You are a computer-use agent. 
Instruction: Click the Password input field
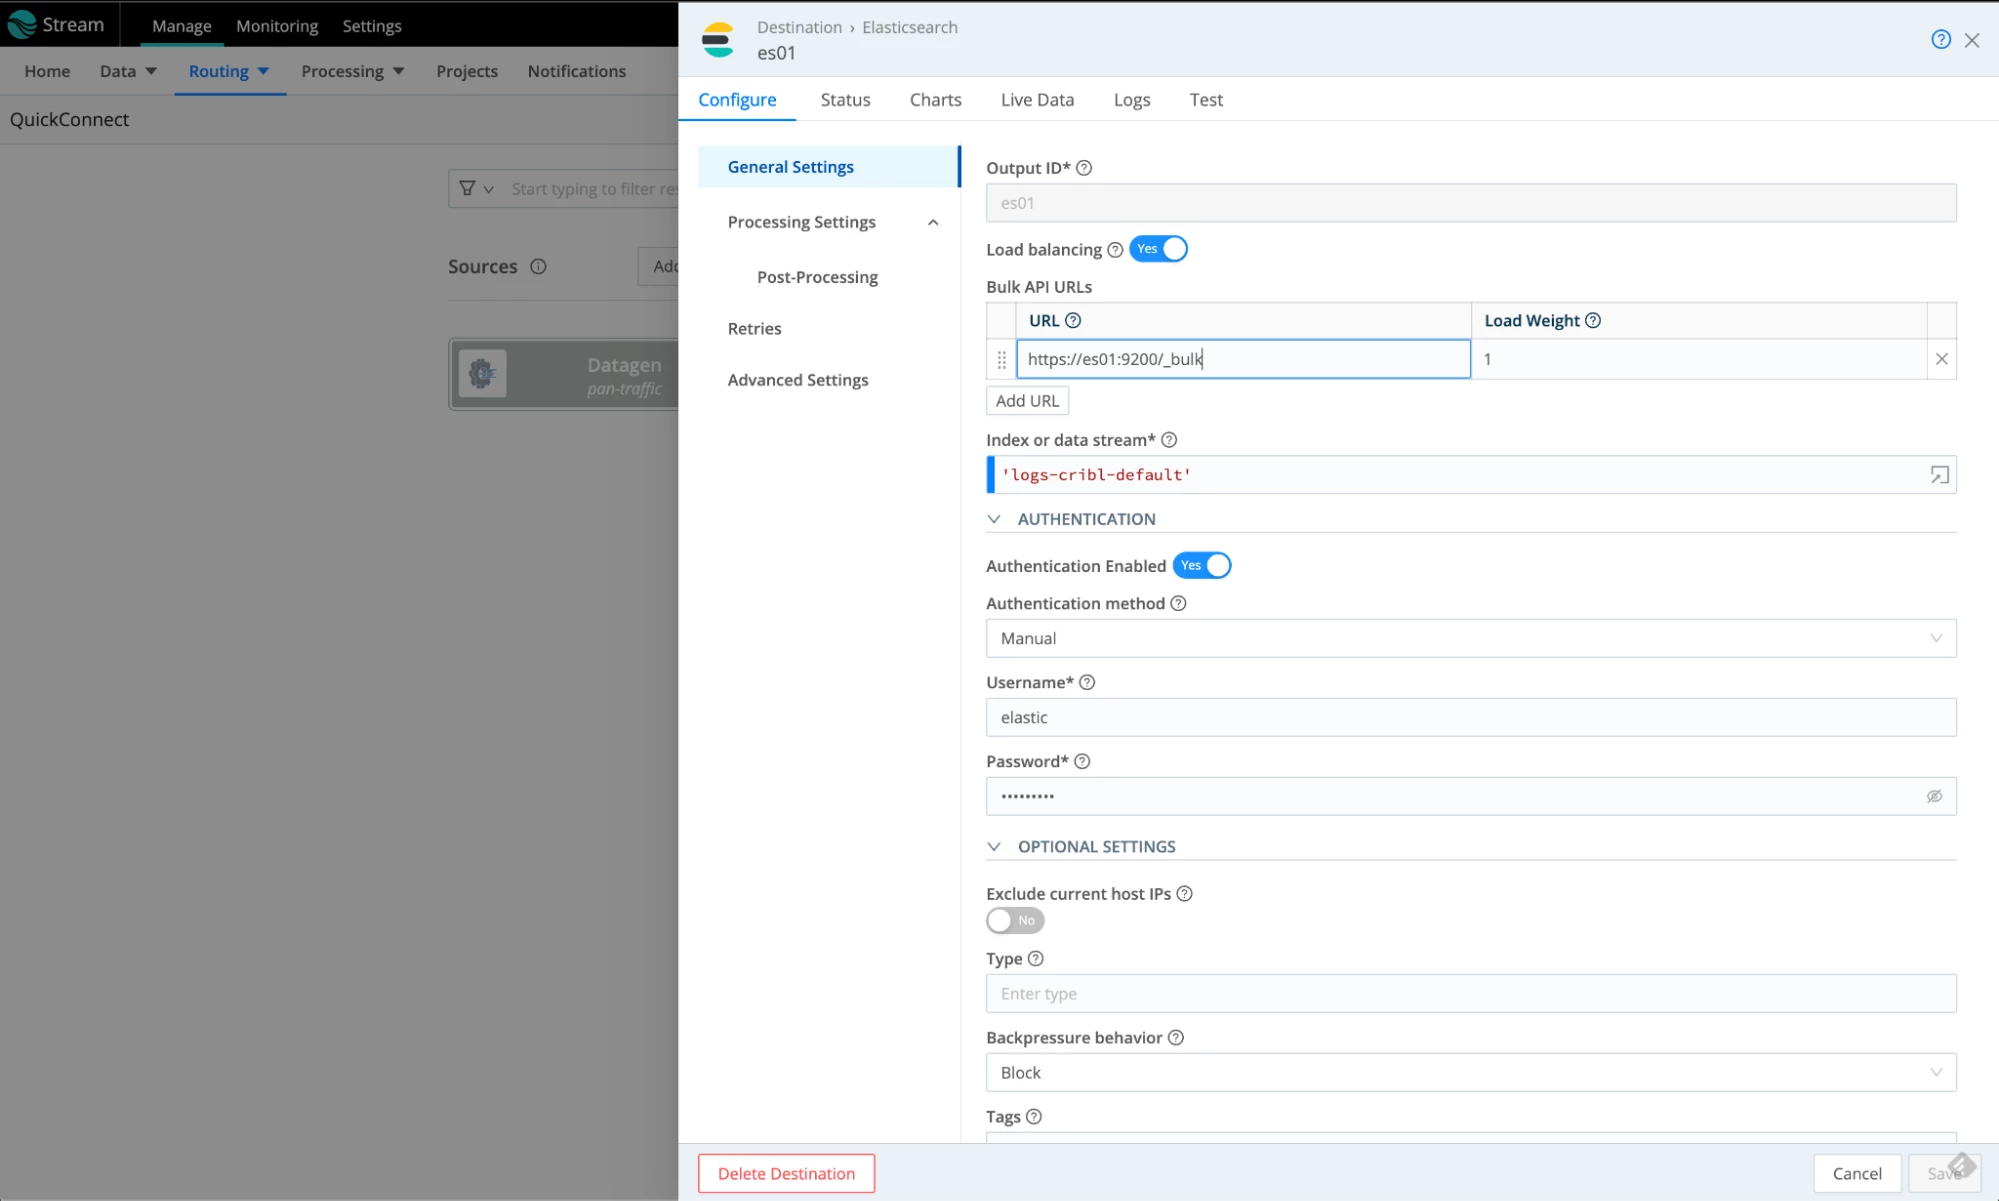click(x=1470, y=796)
